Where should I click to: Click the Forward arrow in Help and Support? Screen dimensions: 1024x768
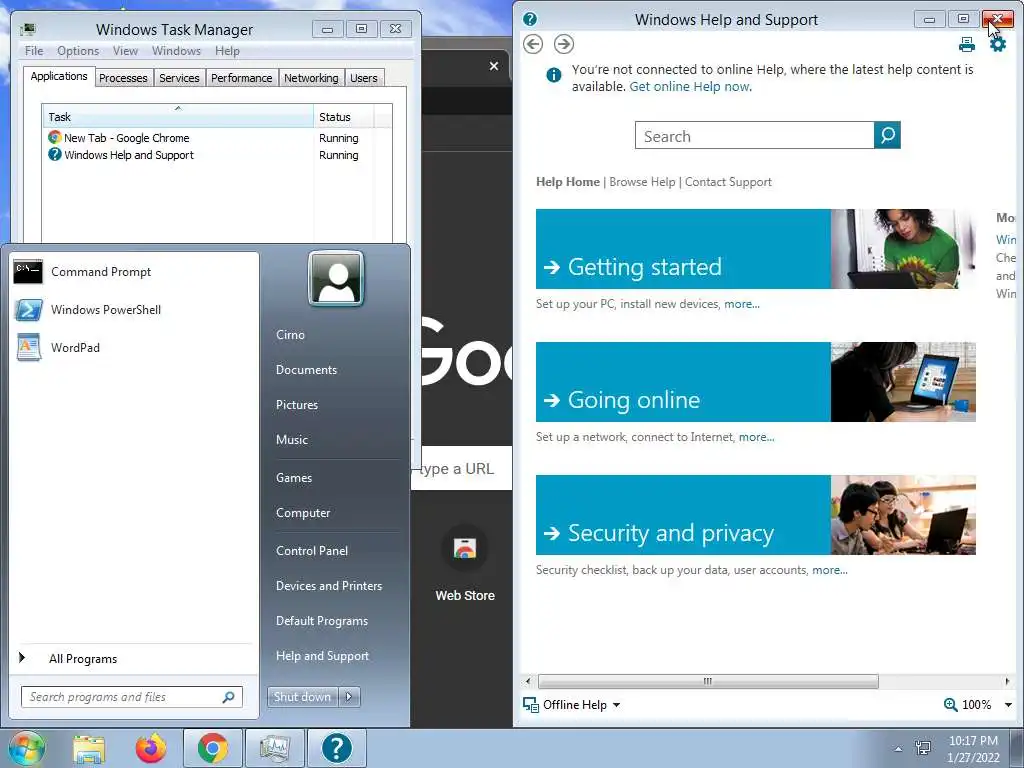pyautogui.click(x=564, y=44)
